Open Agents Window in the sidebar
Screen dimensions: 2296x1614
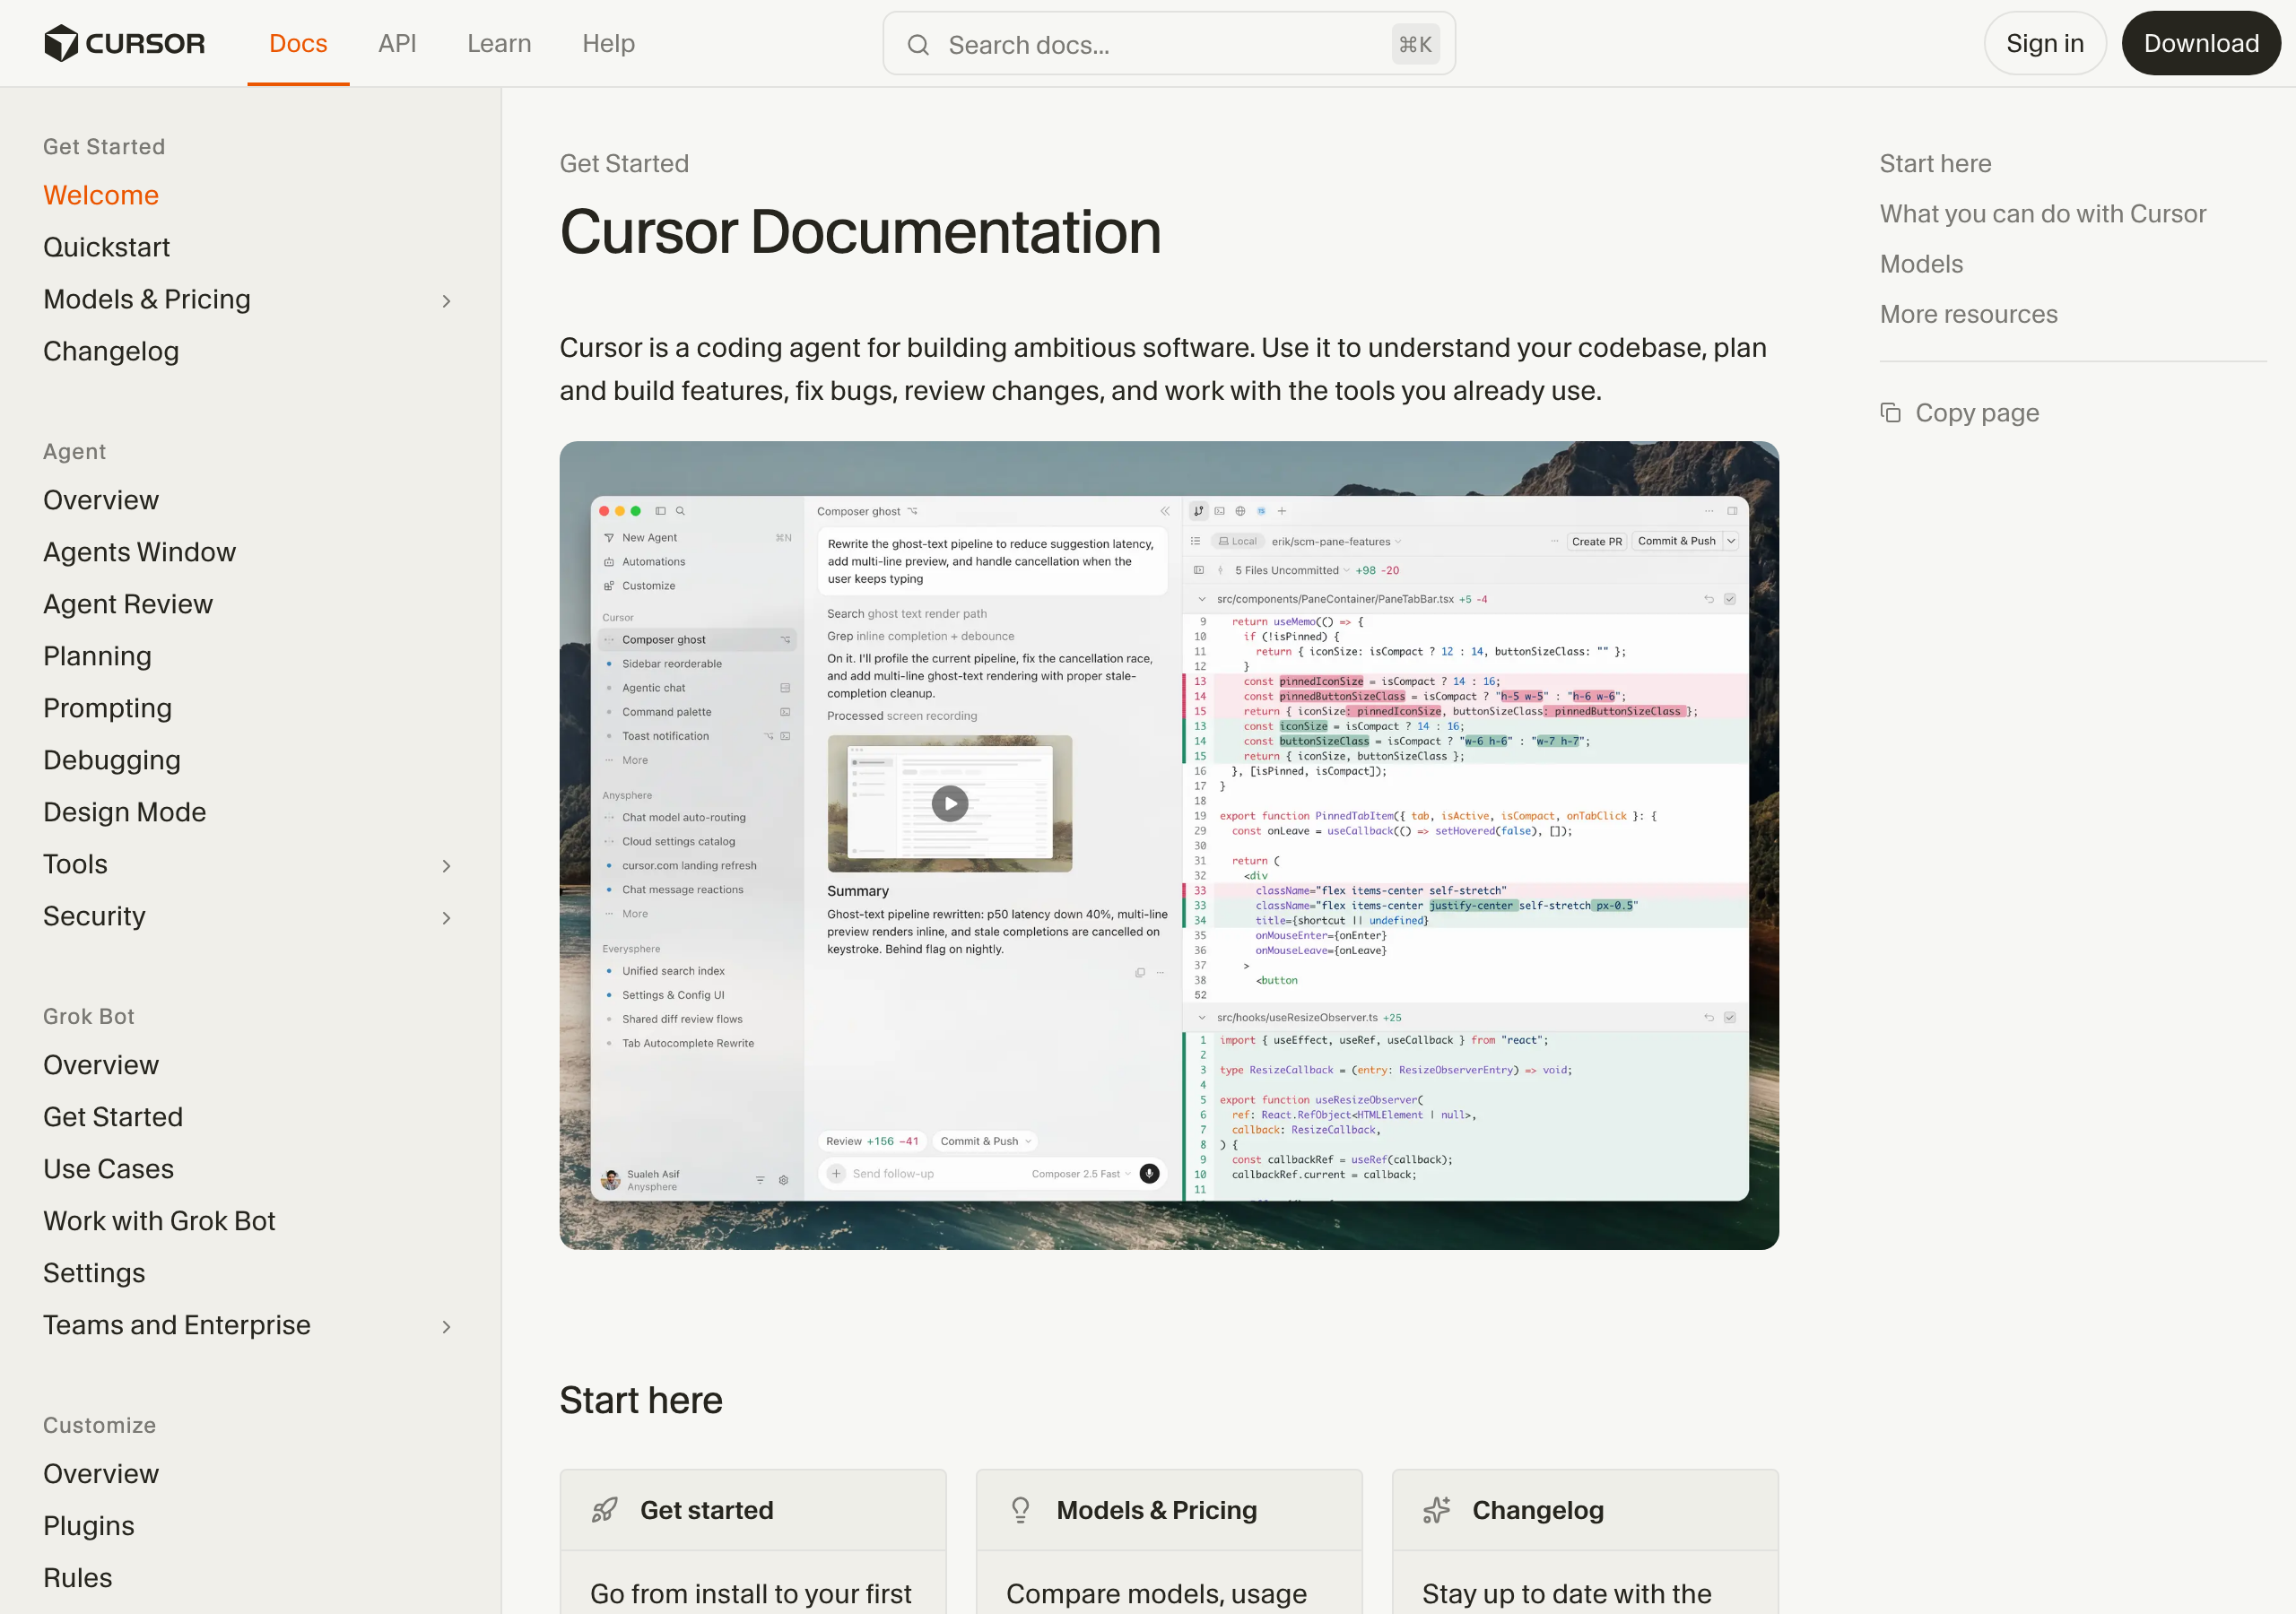click(x=139, y=552)
